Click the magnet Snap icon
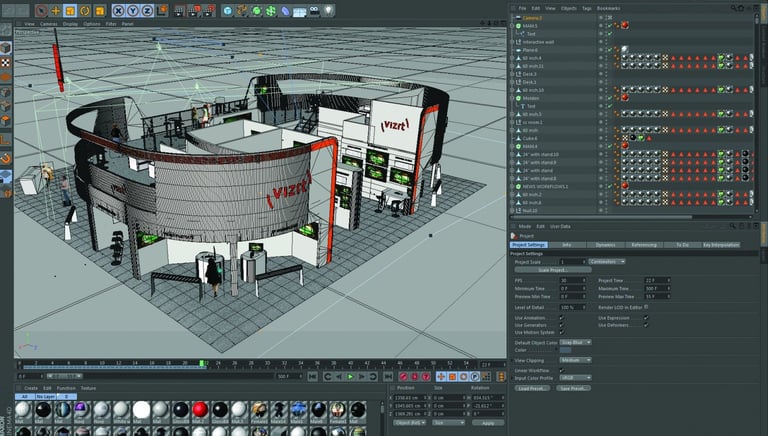768x436 pixels. coord(6,158)
